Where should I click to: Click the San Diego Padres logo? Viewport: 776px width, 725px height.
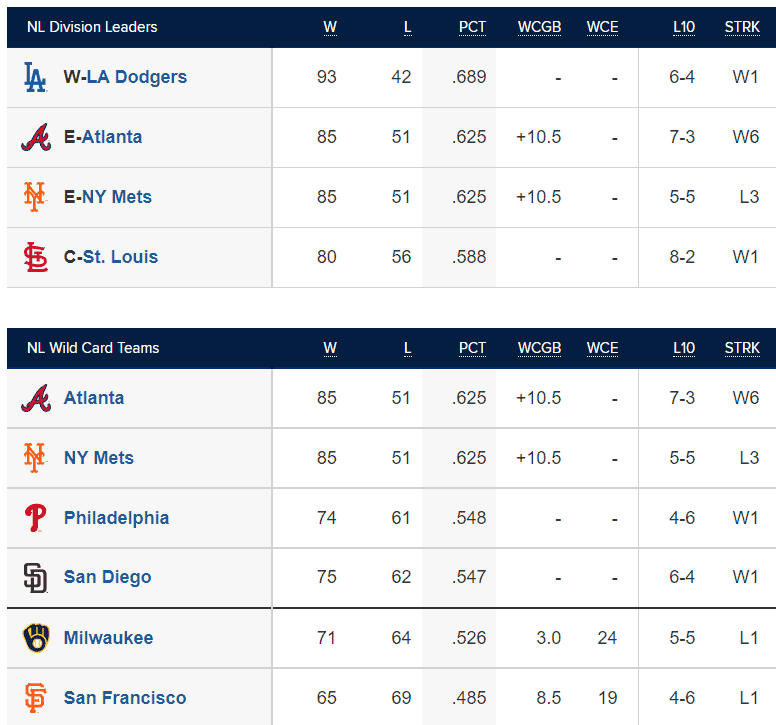(x=35, y=578)
